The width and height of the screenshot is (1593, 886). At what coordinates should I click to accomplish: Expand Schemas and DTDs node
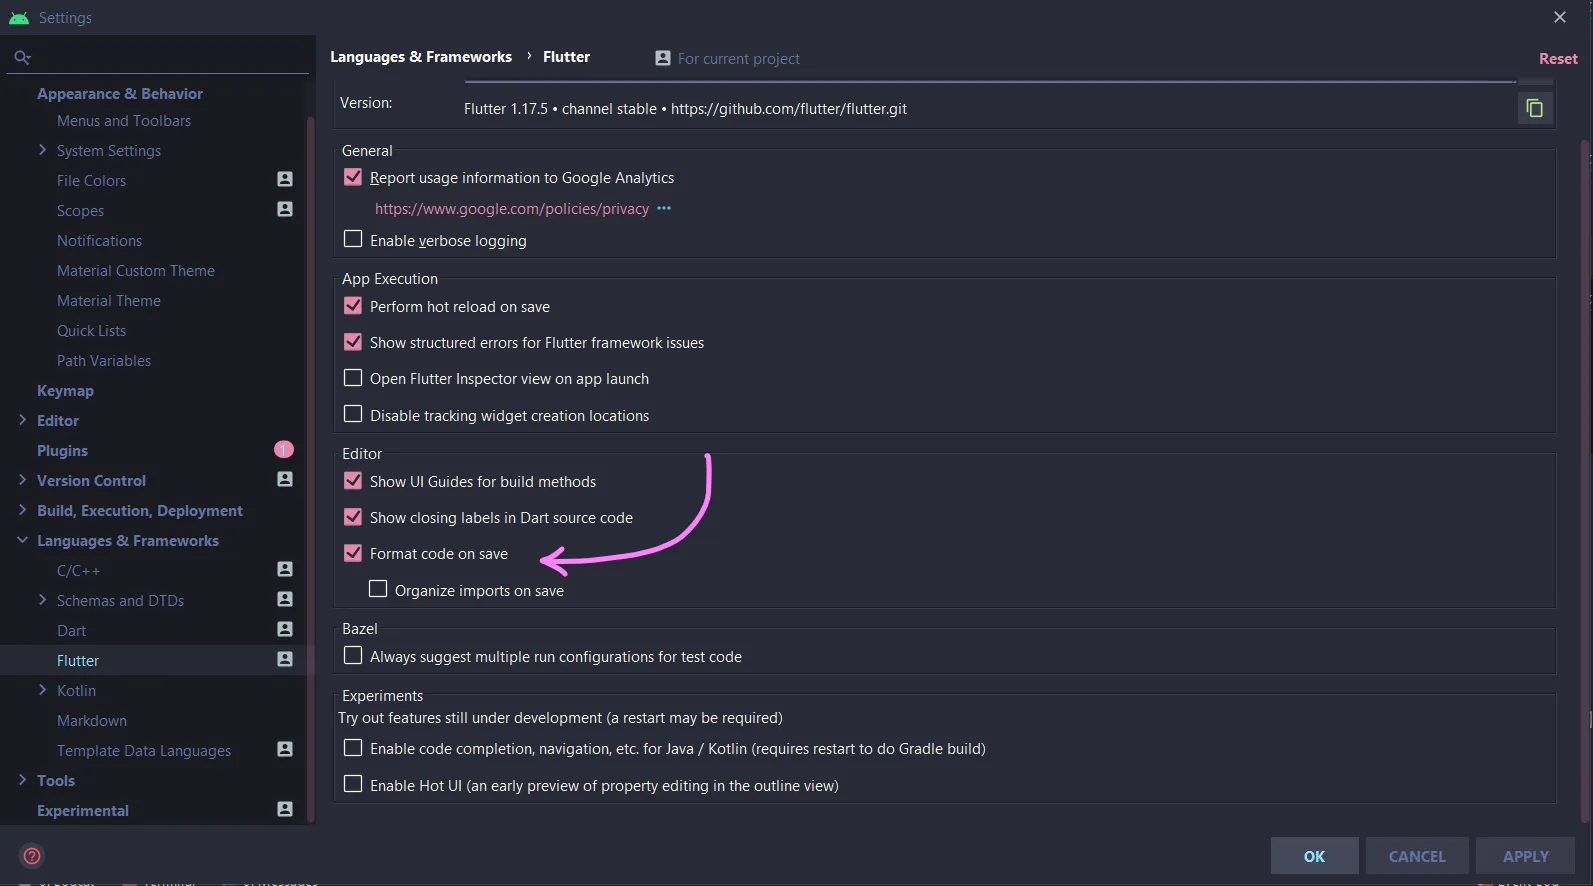42,600
